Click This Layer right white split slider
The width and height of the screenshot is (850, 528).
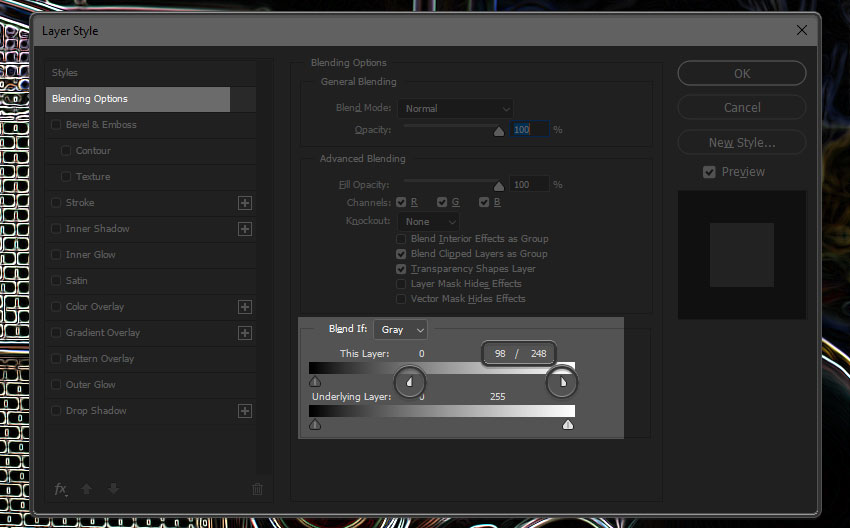(563, 382)
